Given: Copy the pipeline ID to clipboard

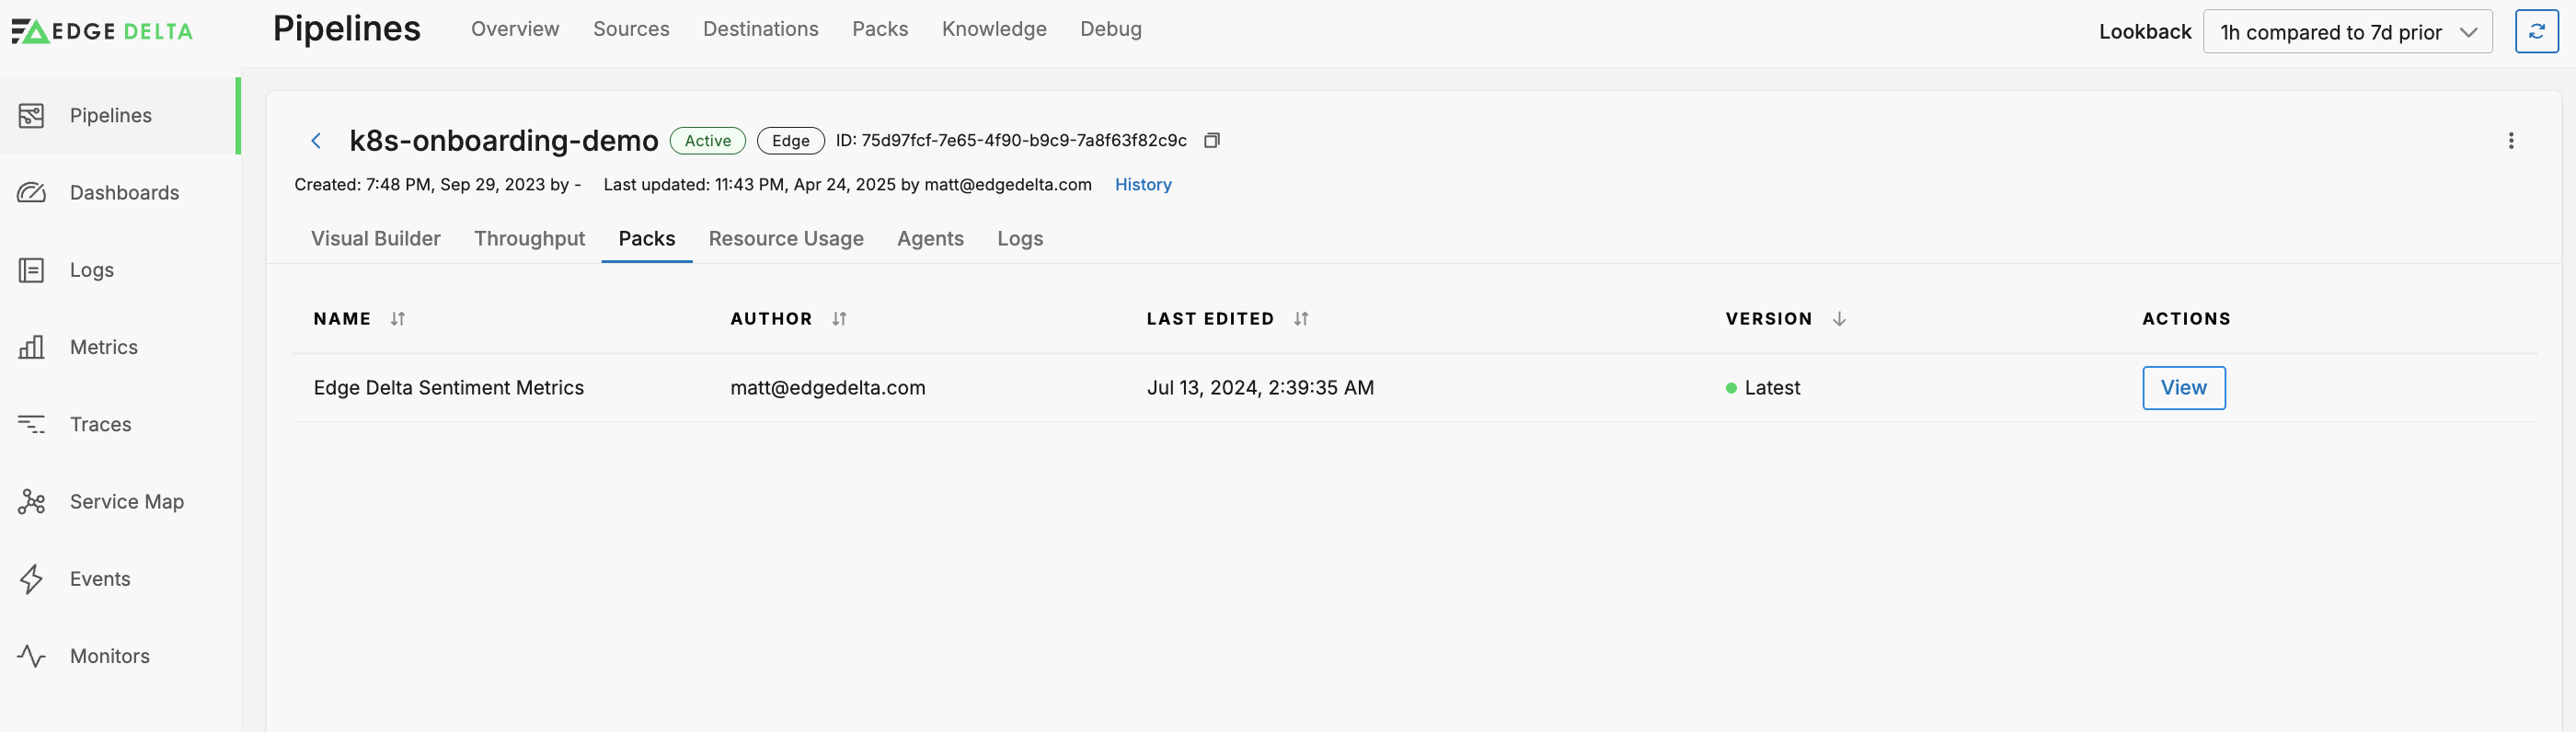Looking at the screenshot, I should tap(1211, 140).
